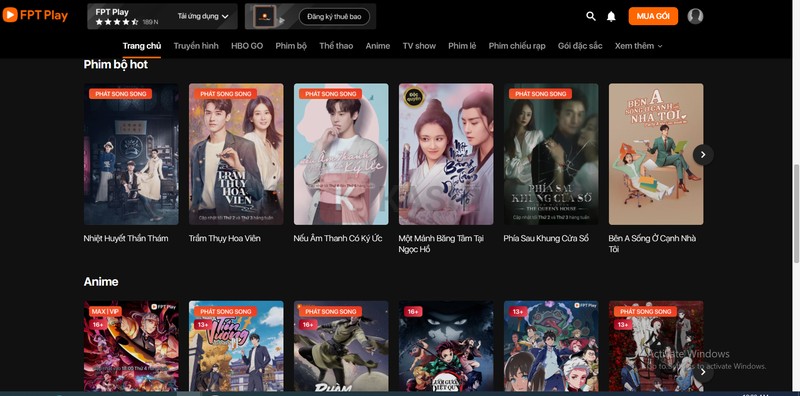Switch to the TV show tab
Viewport: 800px width, 396px height.
pos(419,46)
